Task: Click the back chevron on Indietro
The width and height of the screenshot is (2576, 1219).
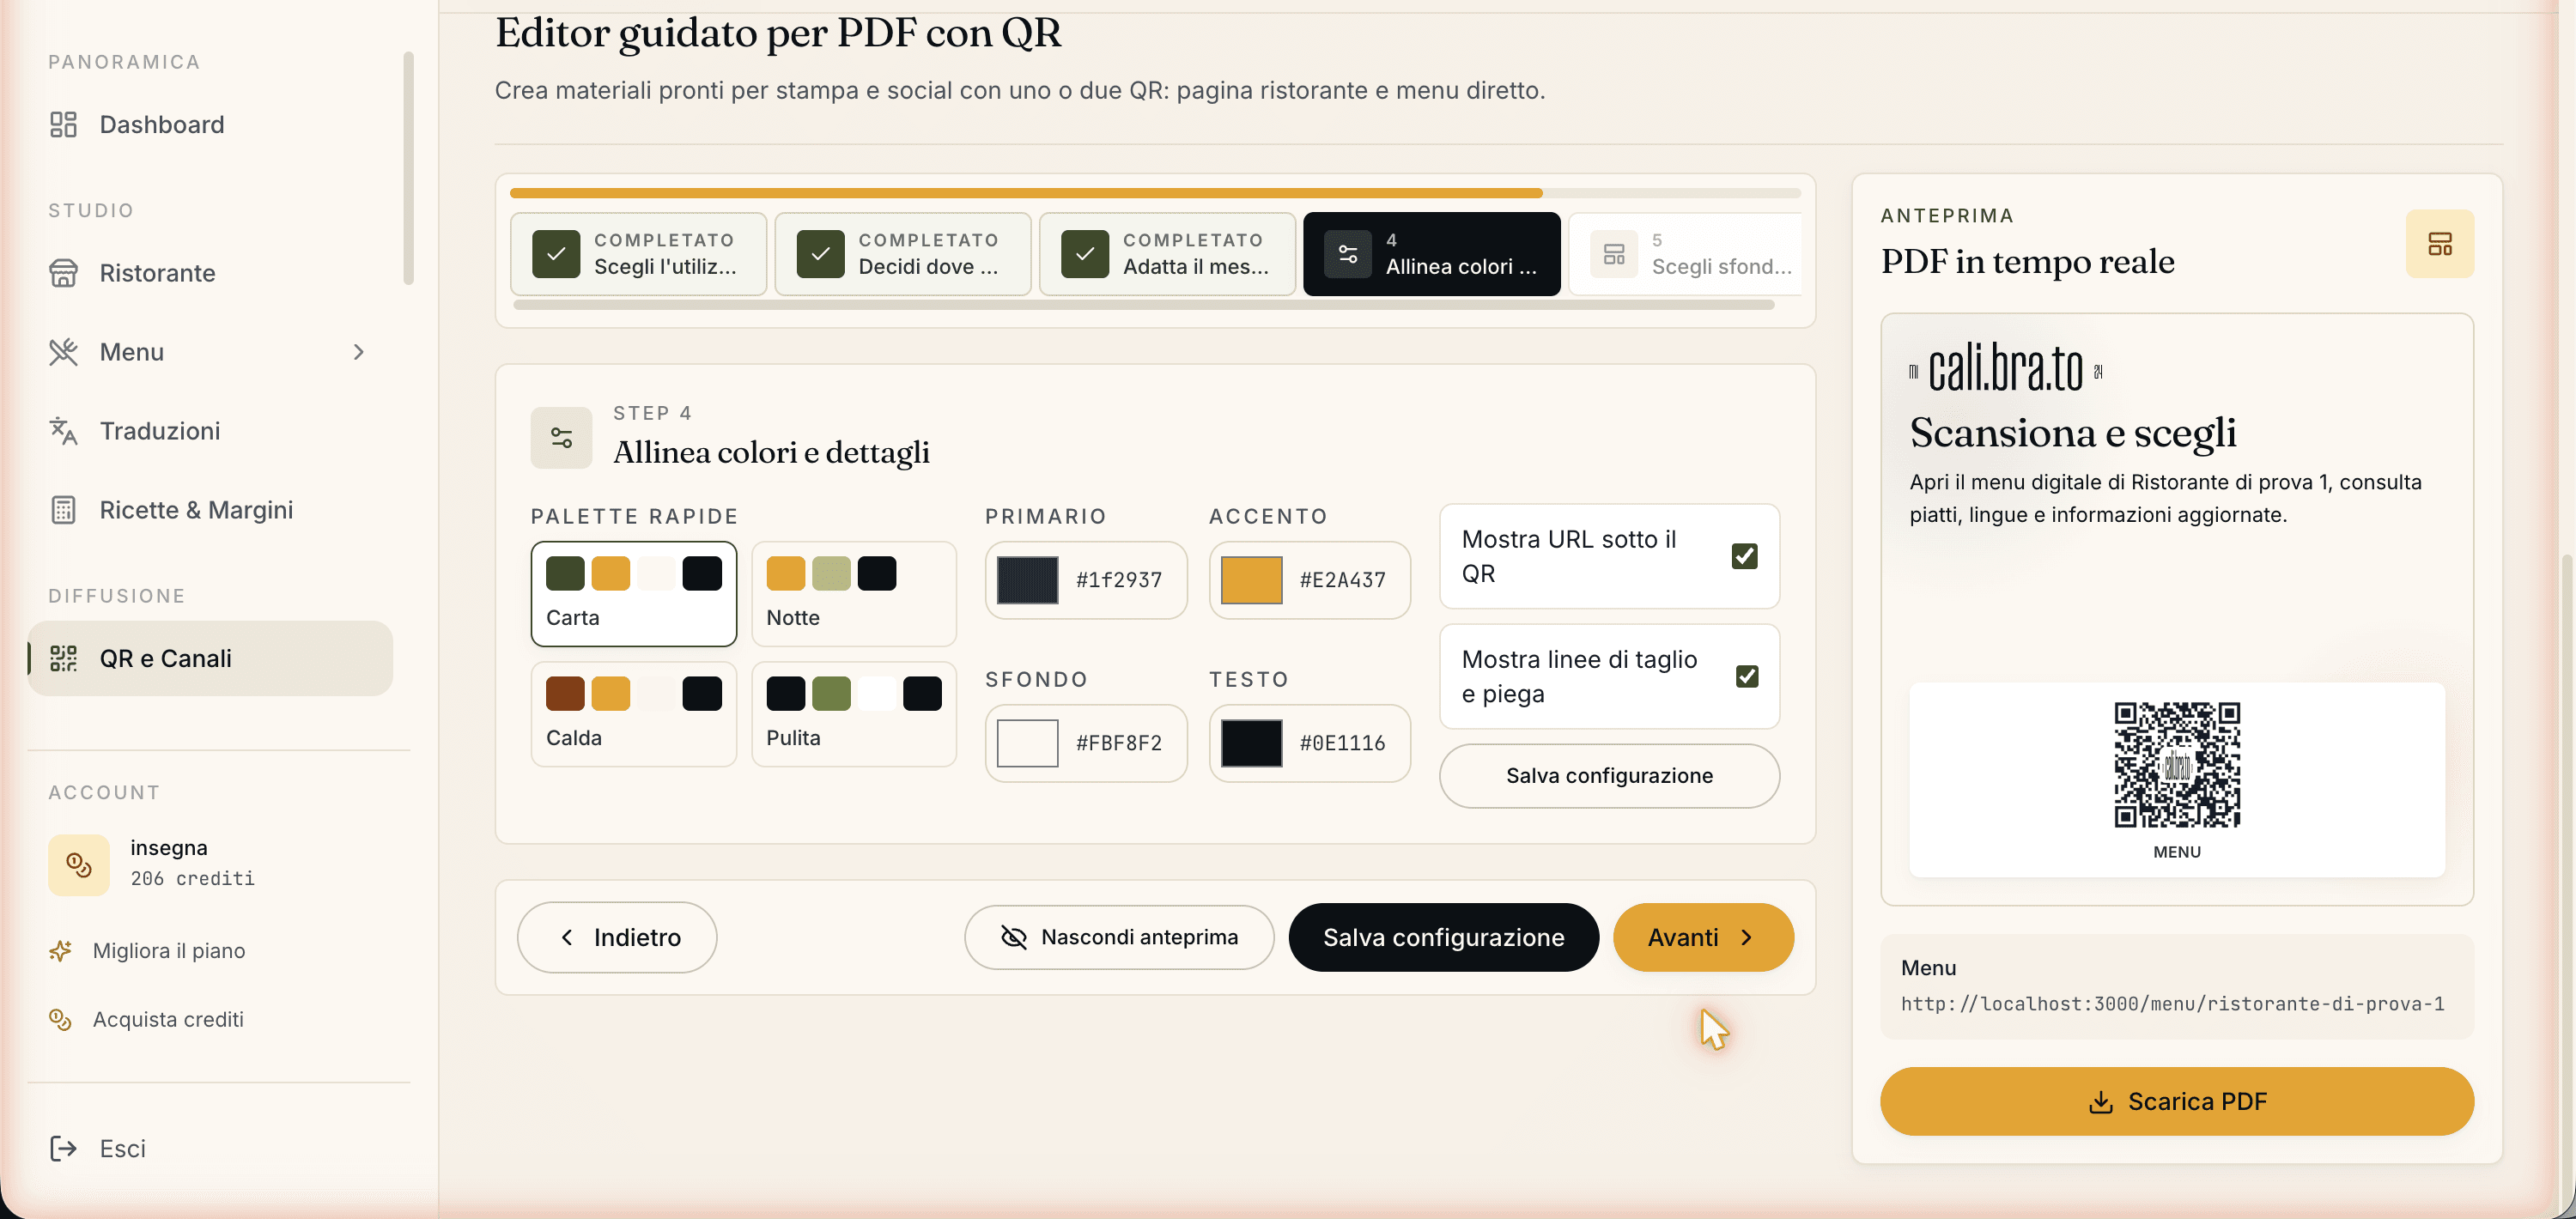Action: pos(567,937)
